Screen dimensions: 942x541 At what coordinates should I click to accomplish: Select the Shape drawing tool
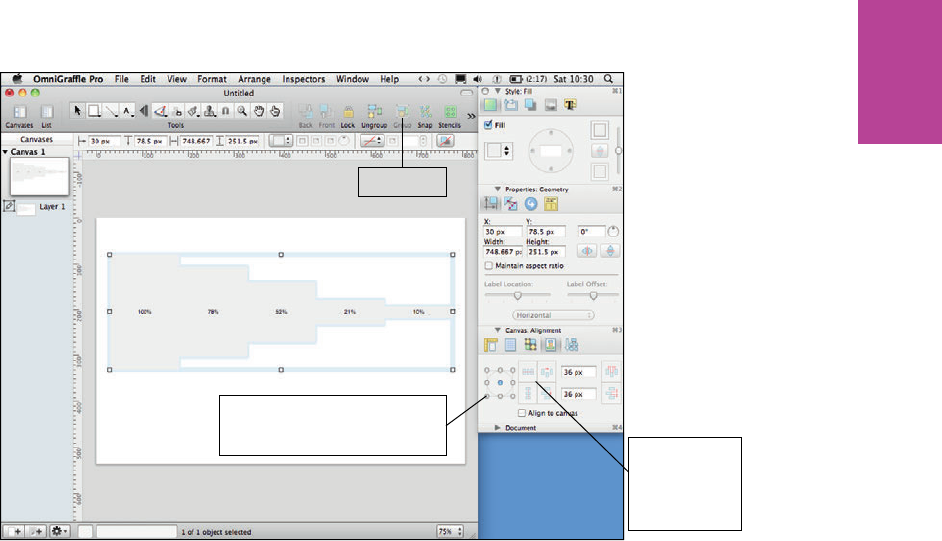(x=94, y=110)
